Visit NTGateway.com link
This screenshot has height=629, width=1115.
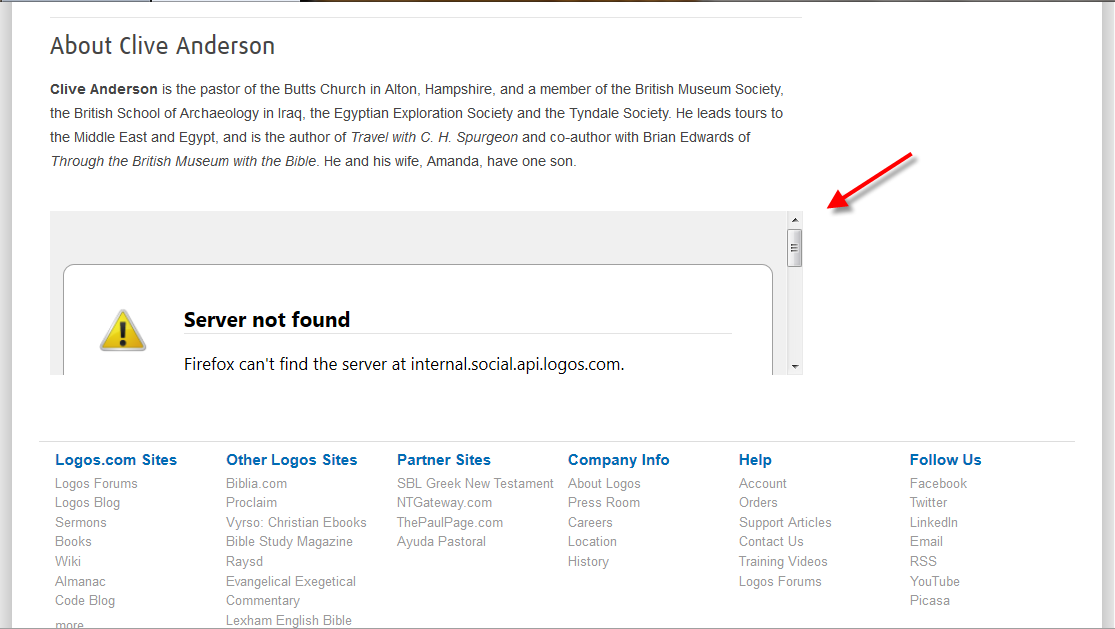pos(444,502)
